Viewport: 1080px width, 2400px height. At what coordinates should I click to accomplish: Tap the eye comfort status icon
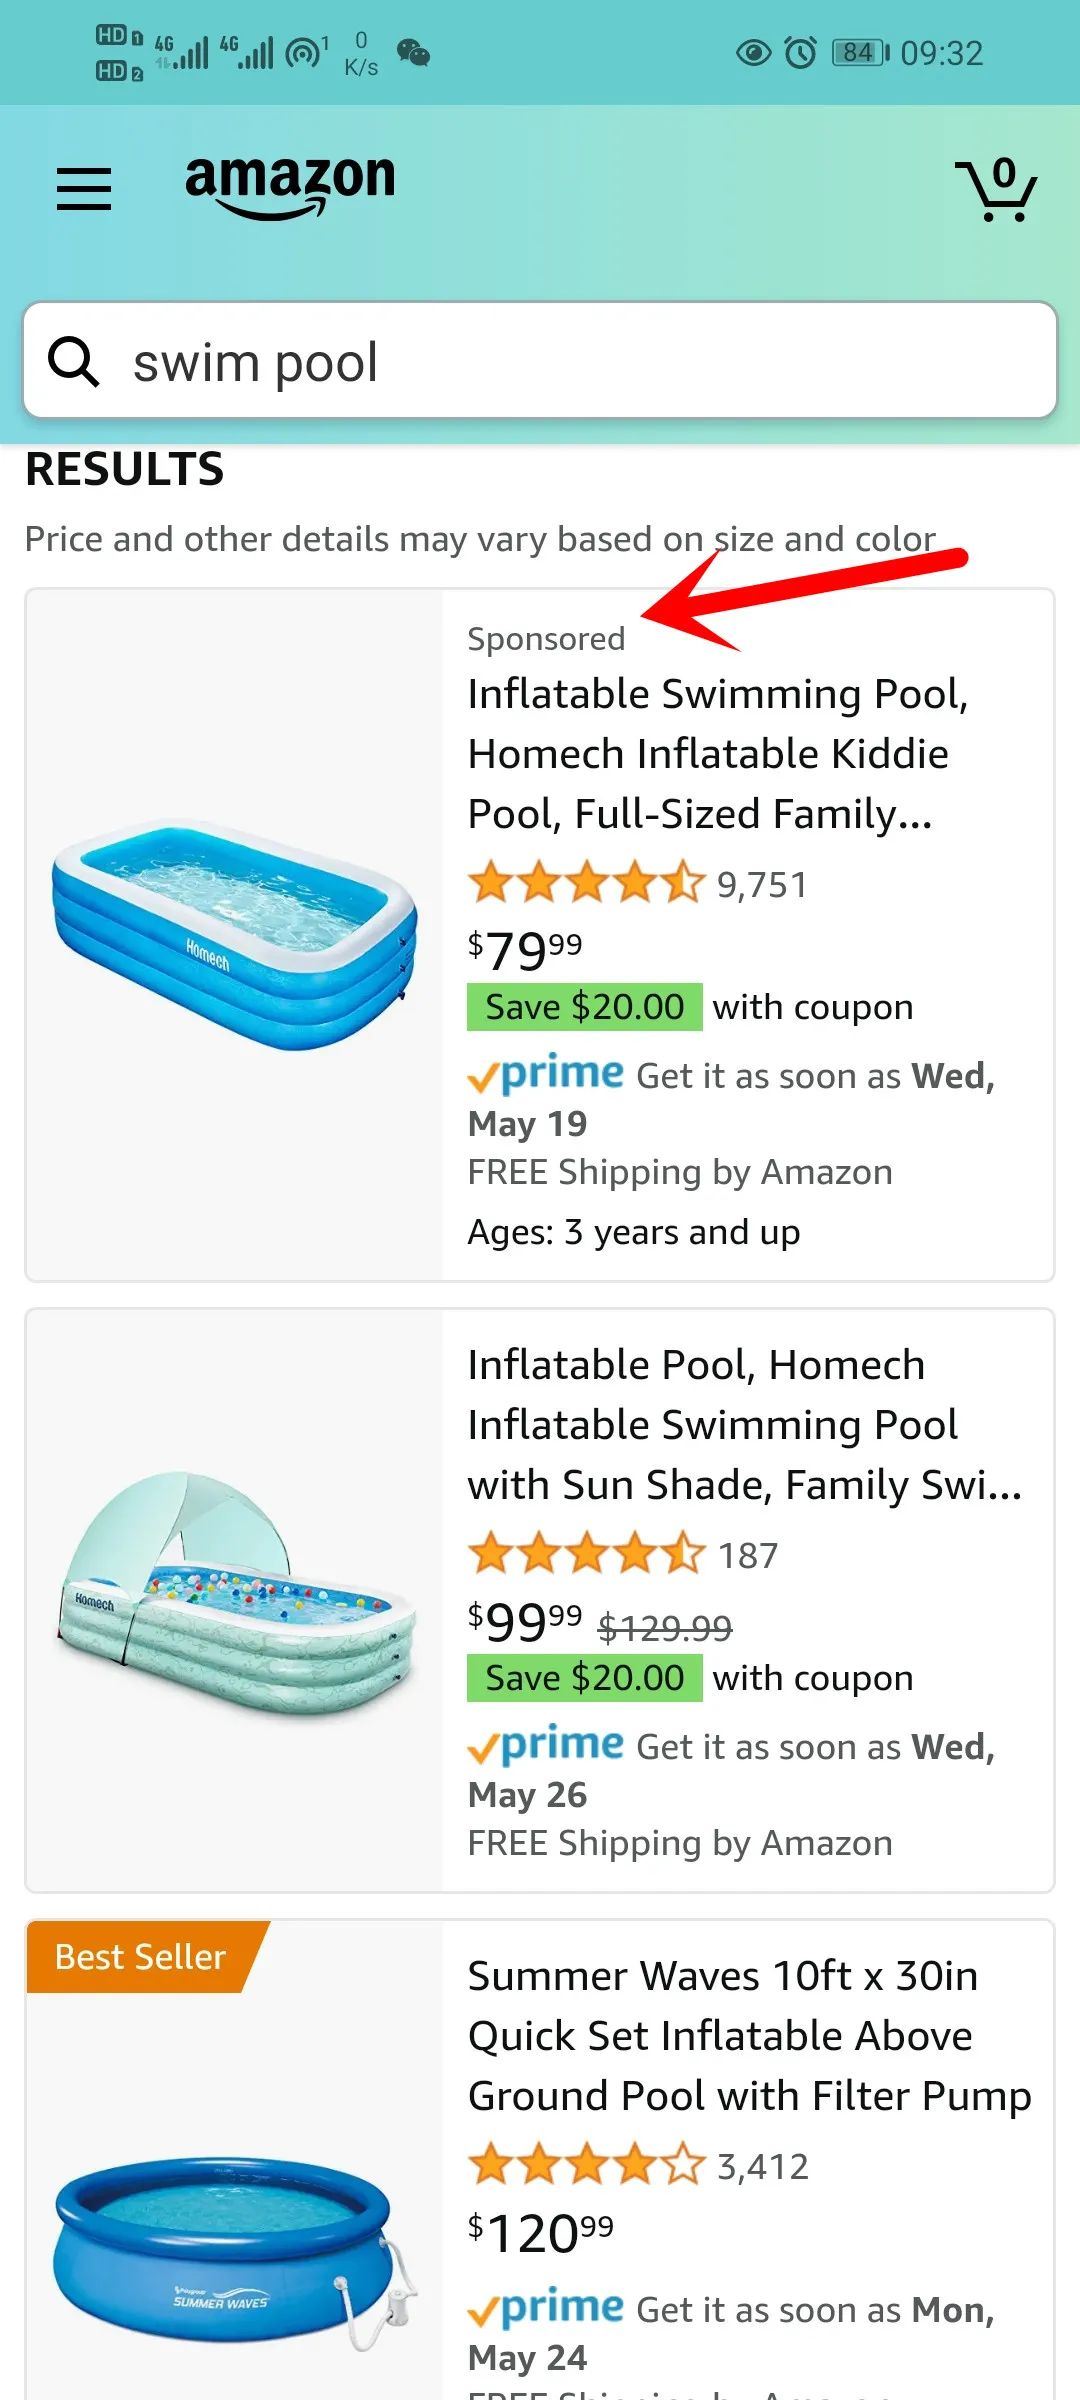point(753,52)
